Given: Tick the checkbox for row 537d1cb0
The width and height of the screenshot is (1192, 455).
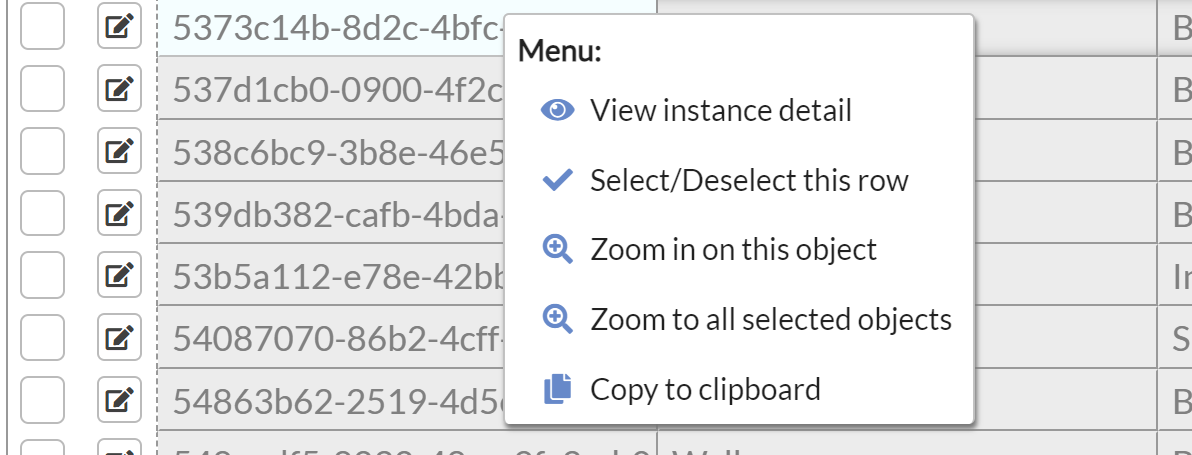Looking at the screenshot, I should pos(43,90).
